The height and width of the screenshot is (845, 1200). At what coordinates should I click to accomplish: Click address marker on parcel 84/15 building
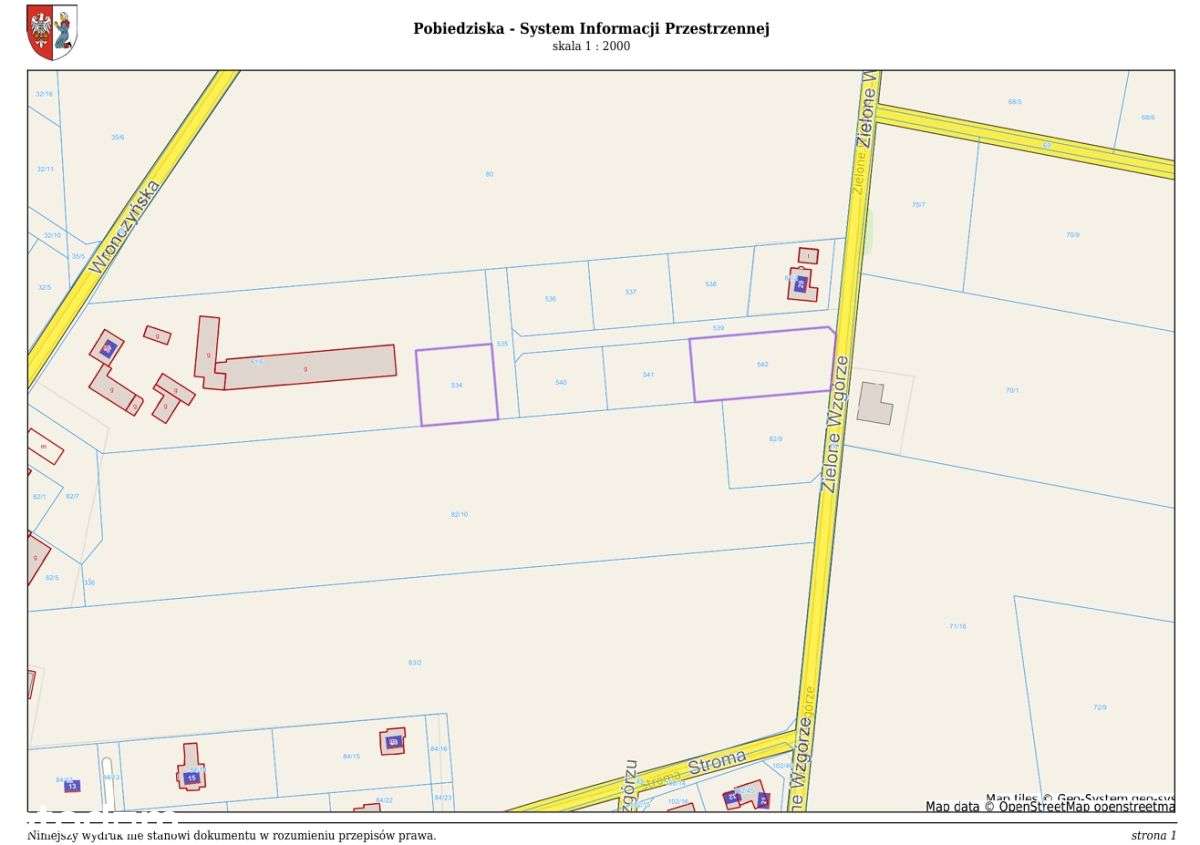[x=393, y=741]
